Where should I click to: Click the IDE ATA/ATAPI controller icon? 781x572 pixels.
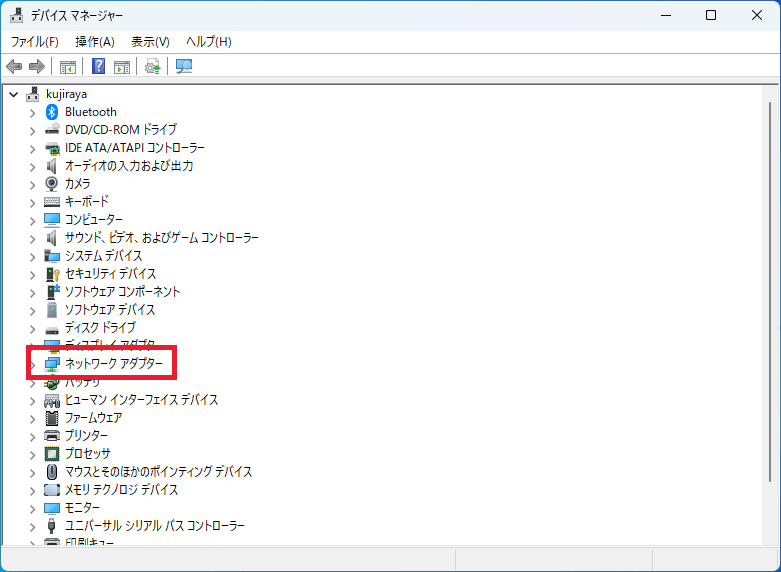click(x=52, y=148)
